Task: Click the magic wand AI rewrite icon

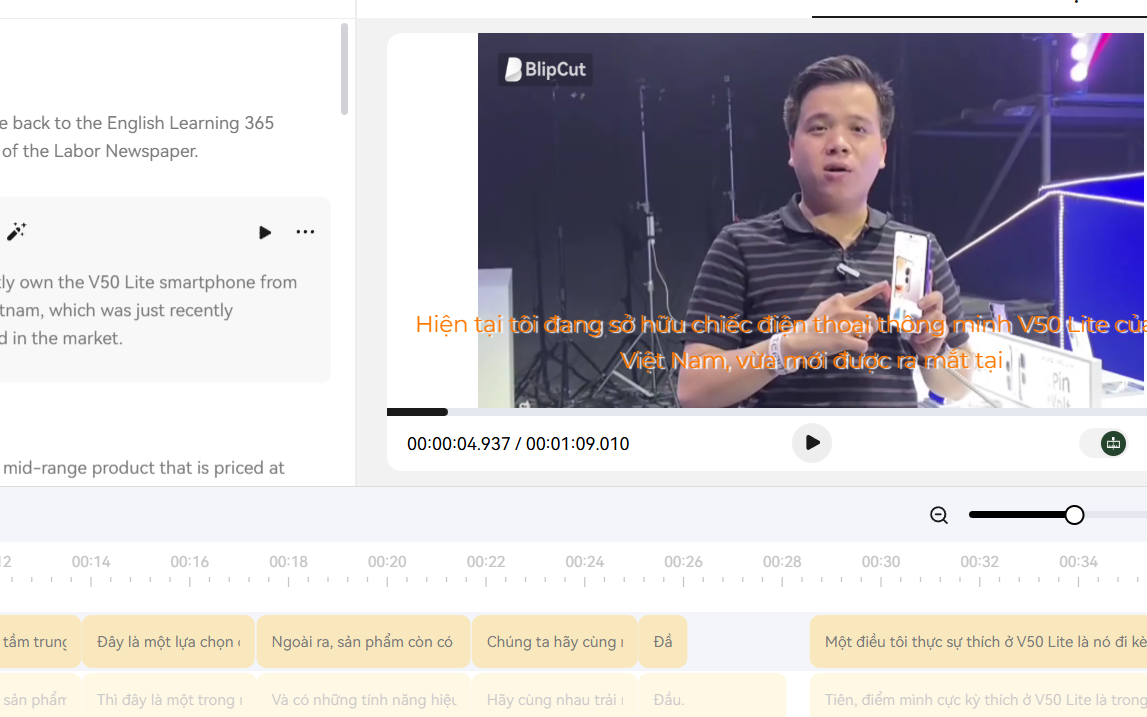Action: [16, 232]
